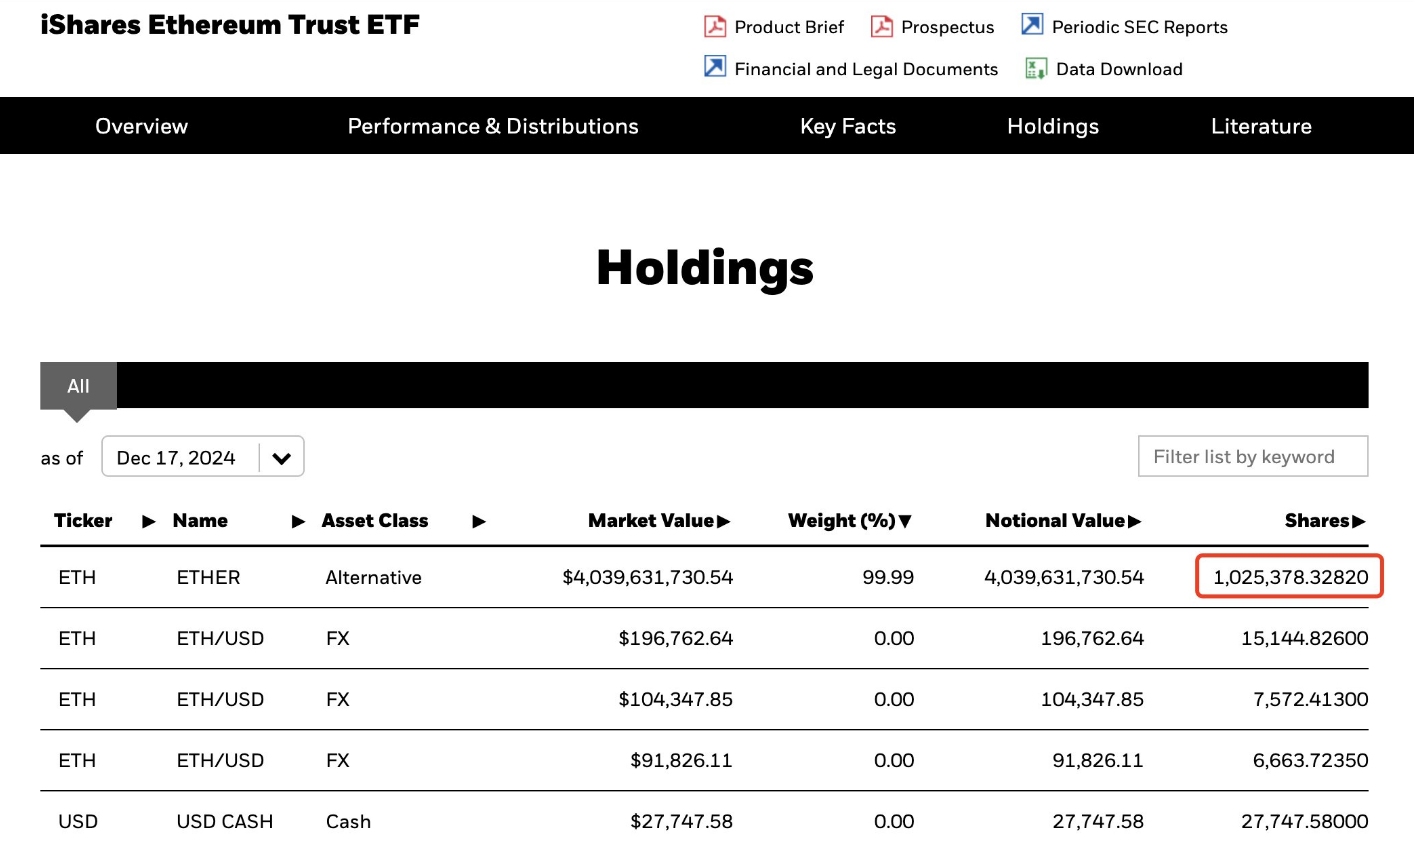The image size is (1414, 845).
Task: Click the Data Download spreadsheet icon
Action: tap(1035, 68)
